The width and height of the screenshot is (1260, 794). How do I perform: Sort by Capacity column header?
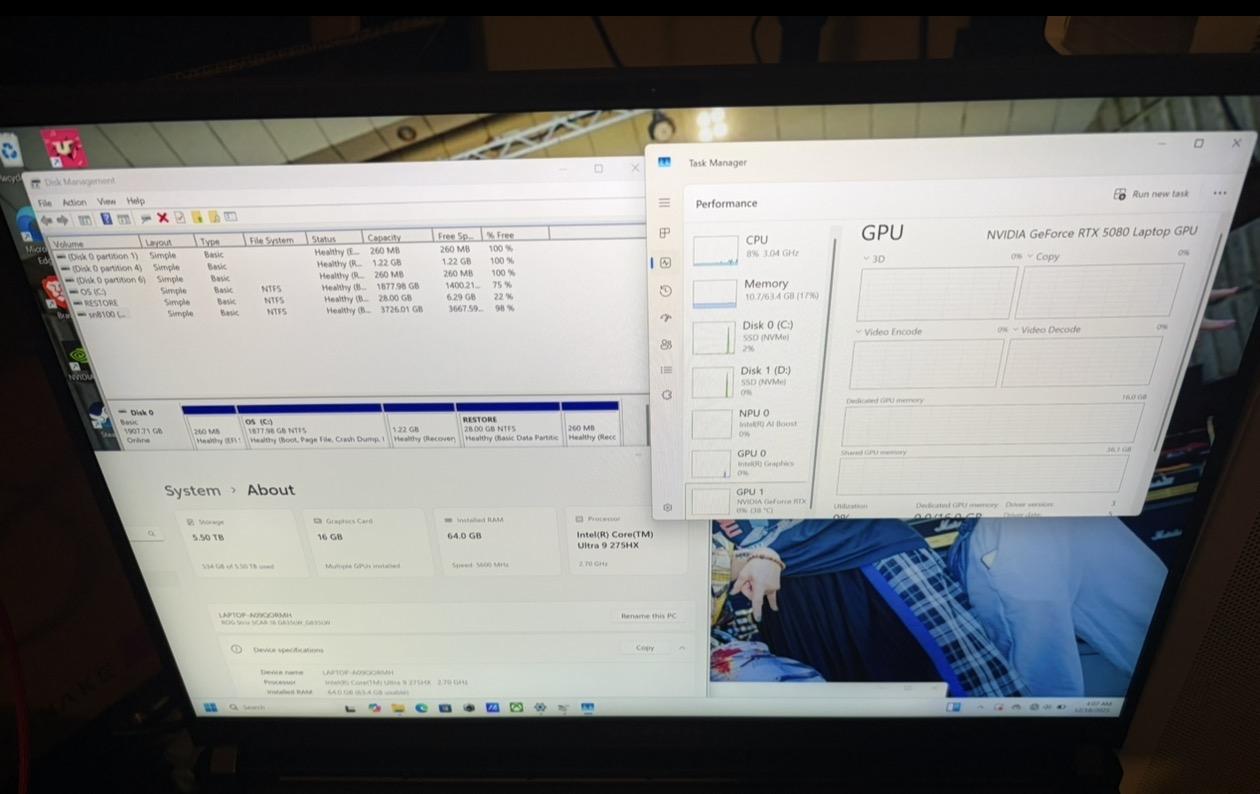(x=398, y=238)
